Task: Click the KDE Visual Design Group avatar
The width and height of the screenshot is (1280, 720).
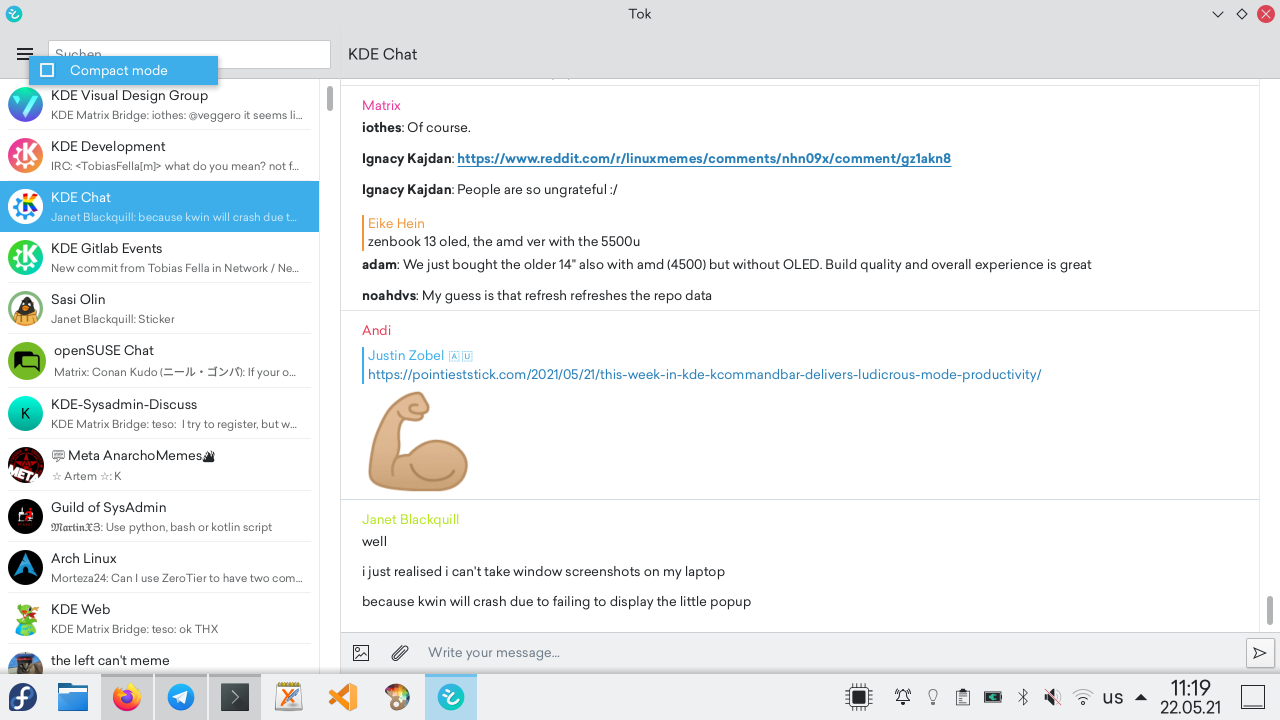Action: click(x=26, y=105)
